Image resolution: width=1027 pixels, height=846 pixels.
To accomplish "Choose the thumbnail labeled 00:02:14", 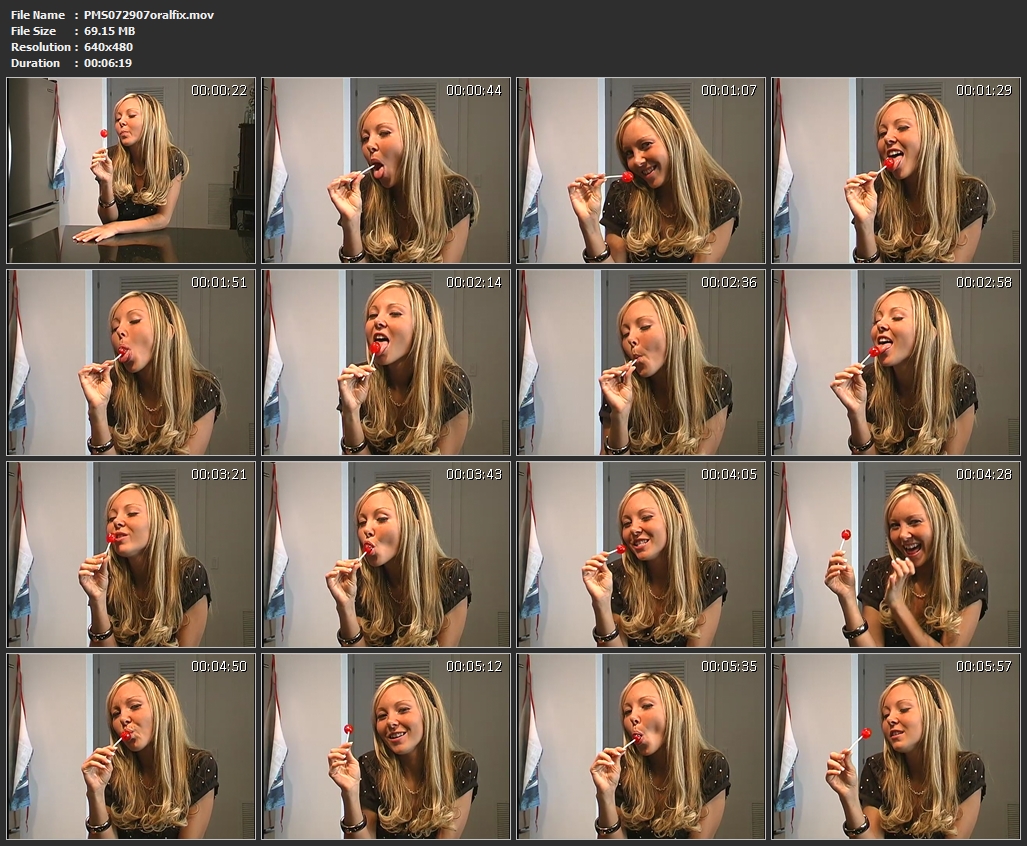I will tap(386, 362).
